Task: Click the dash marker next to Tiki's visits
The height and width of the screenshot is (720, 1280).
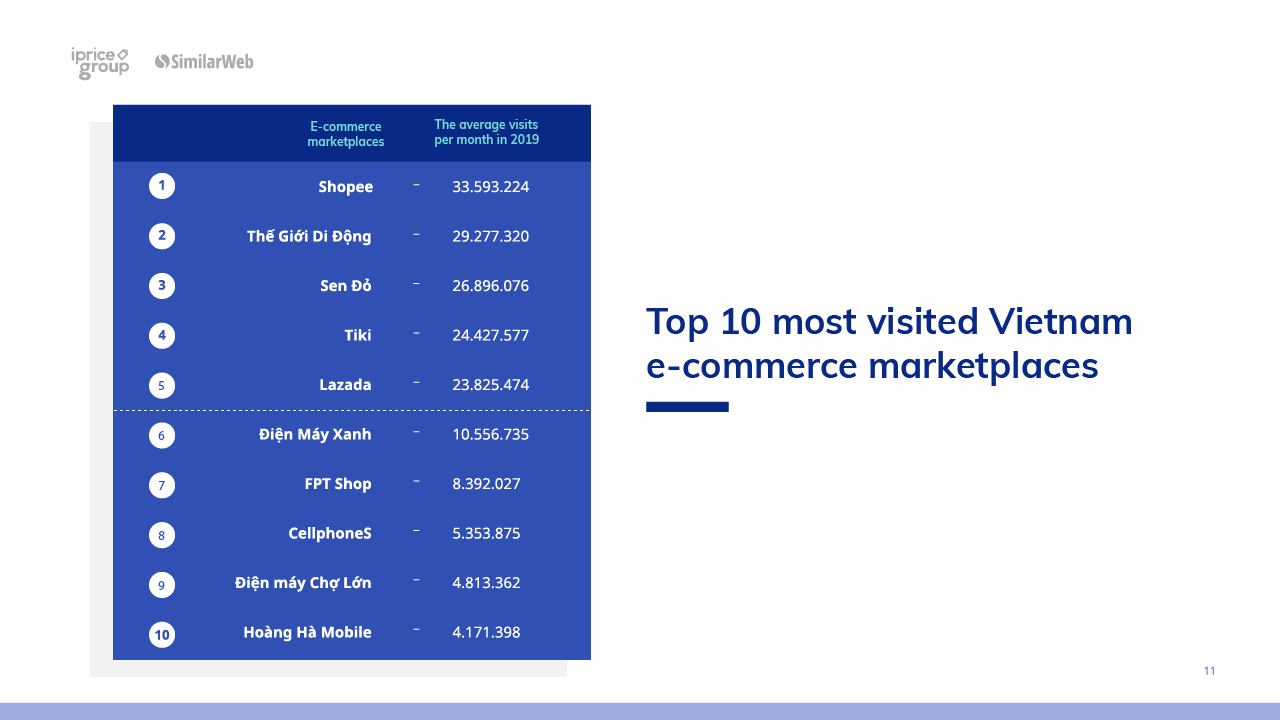Action: tap(416, 333)
